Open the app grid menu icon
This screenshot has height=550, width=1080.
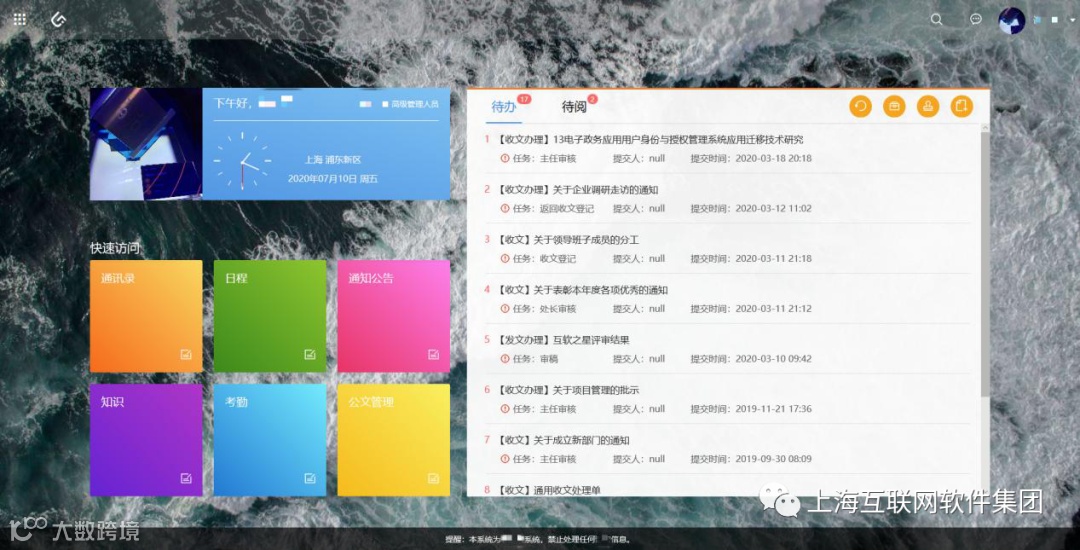(20, 19)
